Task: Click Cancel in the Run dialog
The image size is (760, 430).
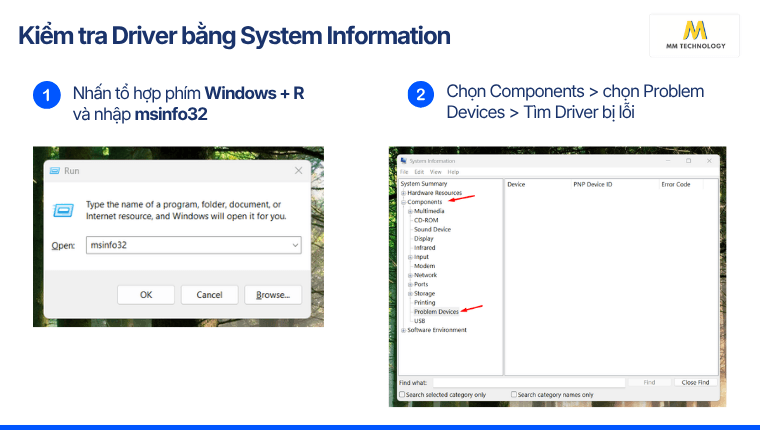Action: (209, 295)
